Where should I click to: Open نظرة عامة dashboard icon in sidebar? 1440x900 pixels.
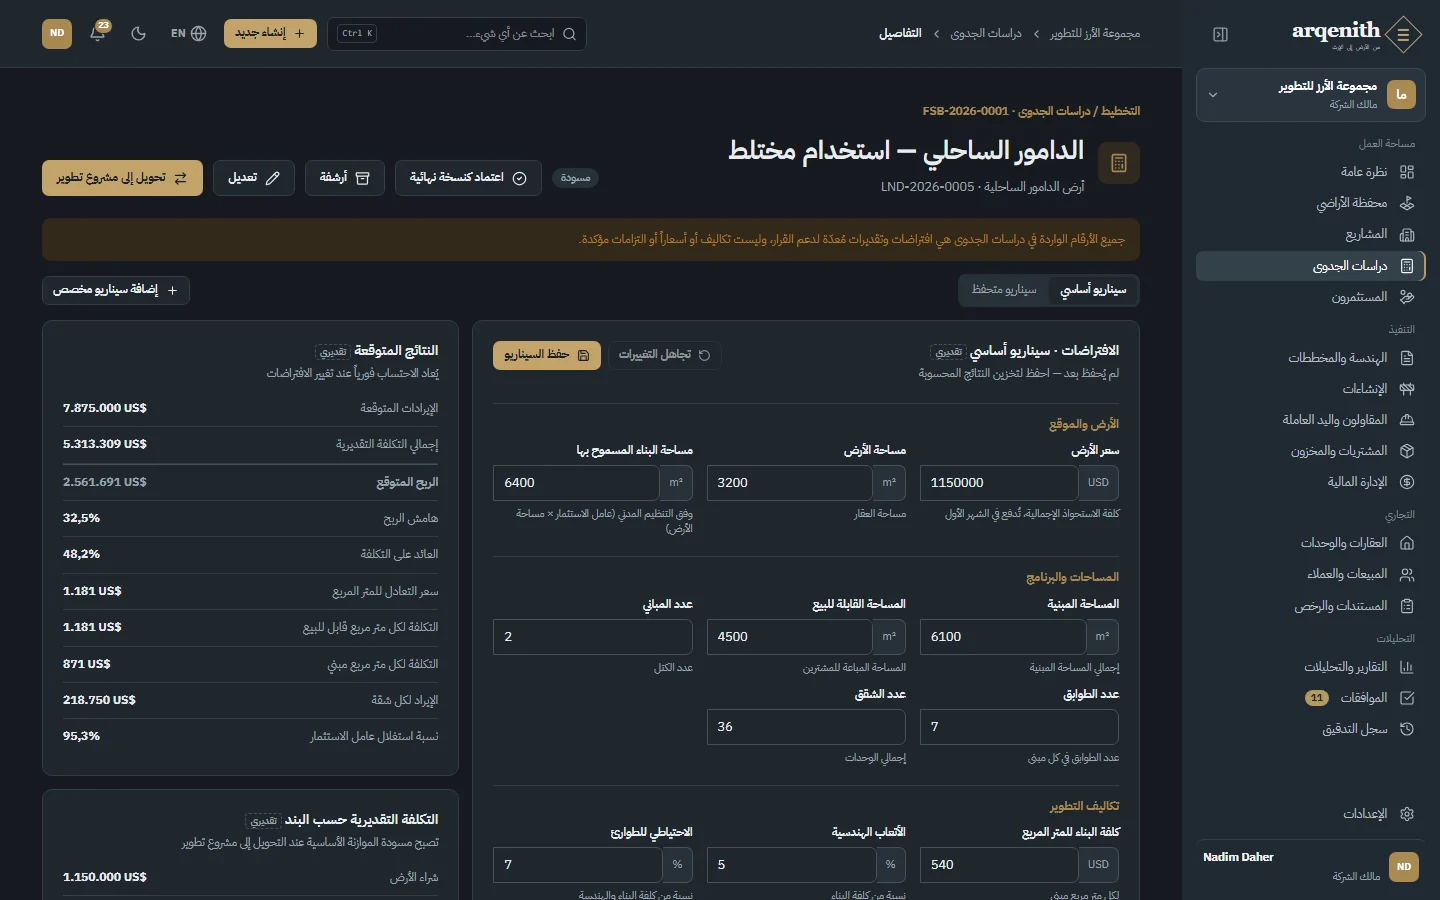click(1407, 172)
